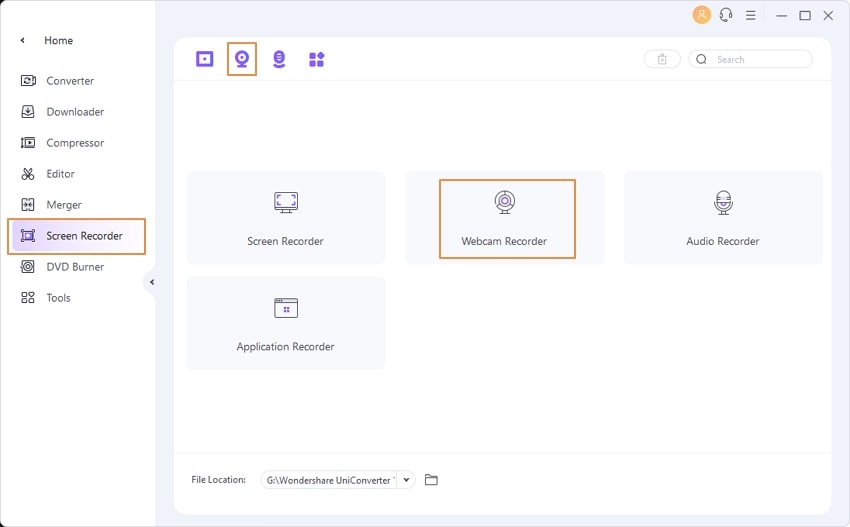Click the File Location path field
Image resolution: width=850 pixels, height=527 pixels.
click(x=330, y=480)
